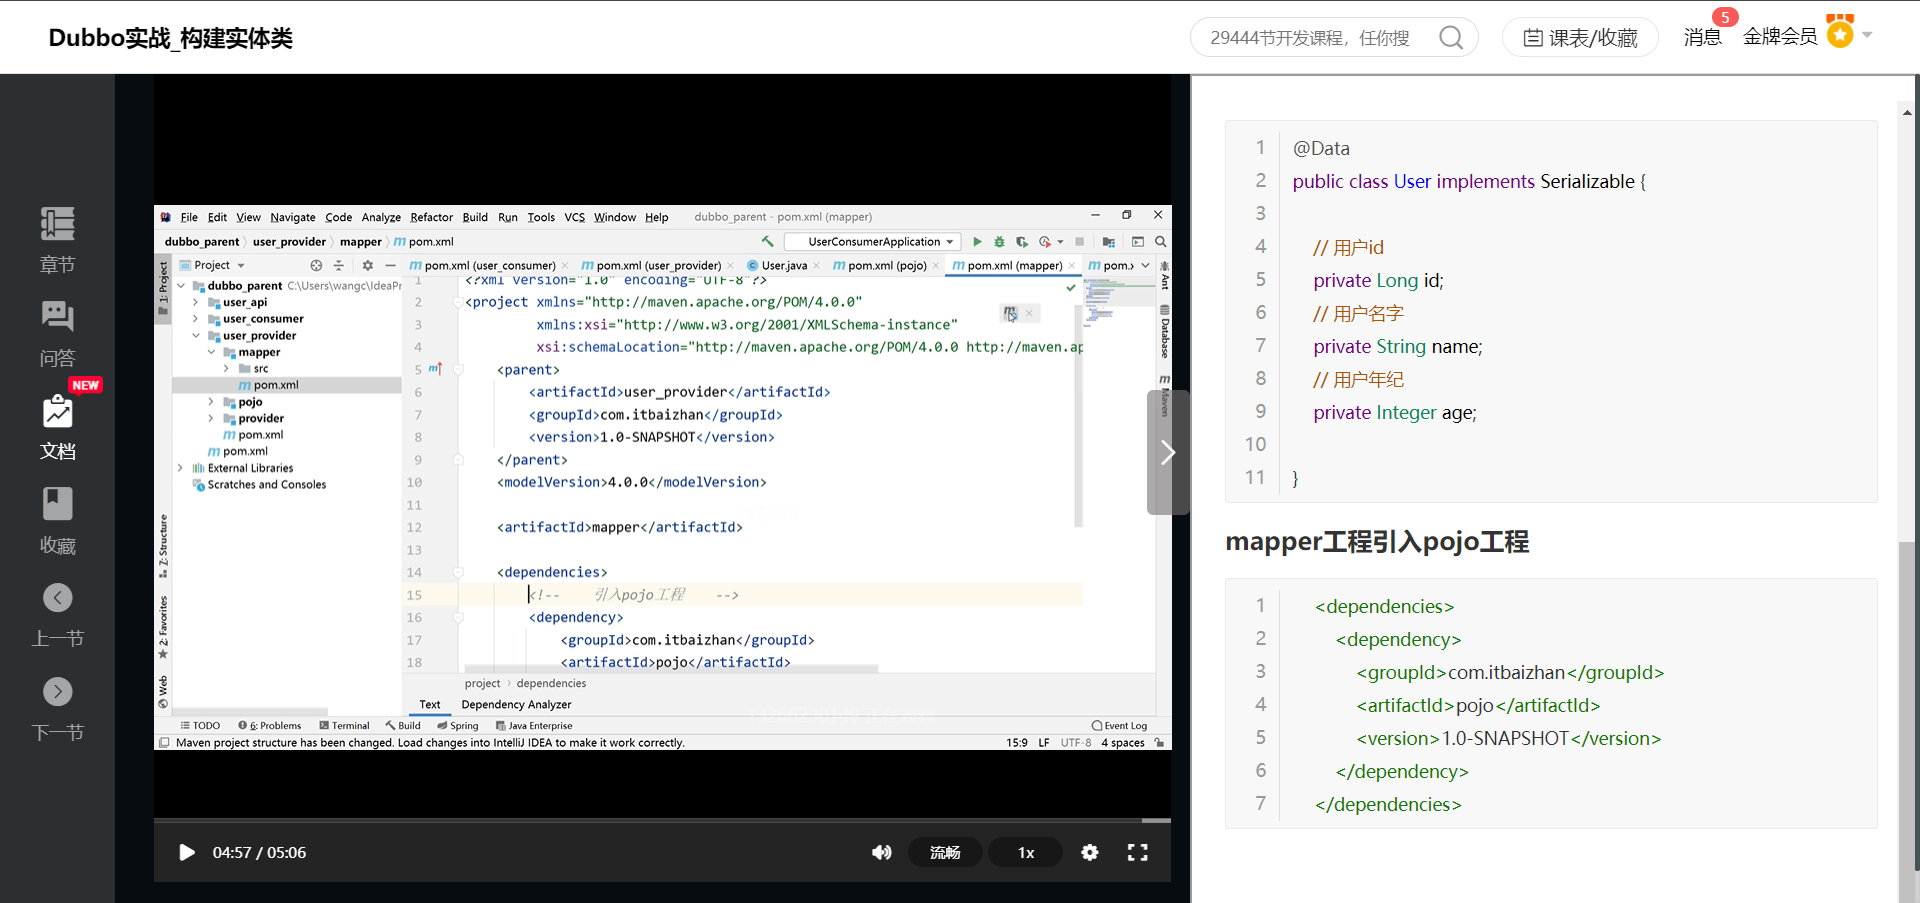The image size is (1920, 903).
Task: Click the Maven reload floating icon
Action: tap(1010, 313)
